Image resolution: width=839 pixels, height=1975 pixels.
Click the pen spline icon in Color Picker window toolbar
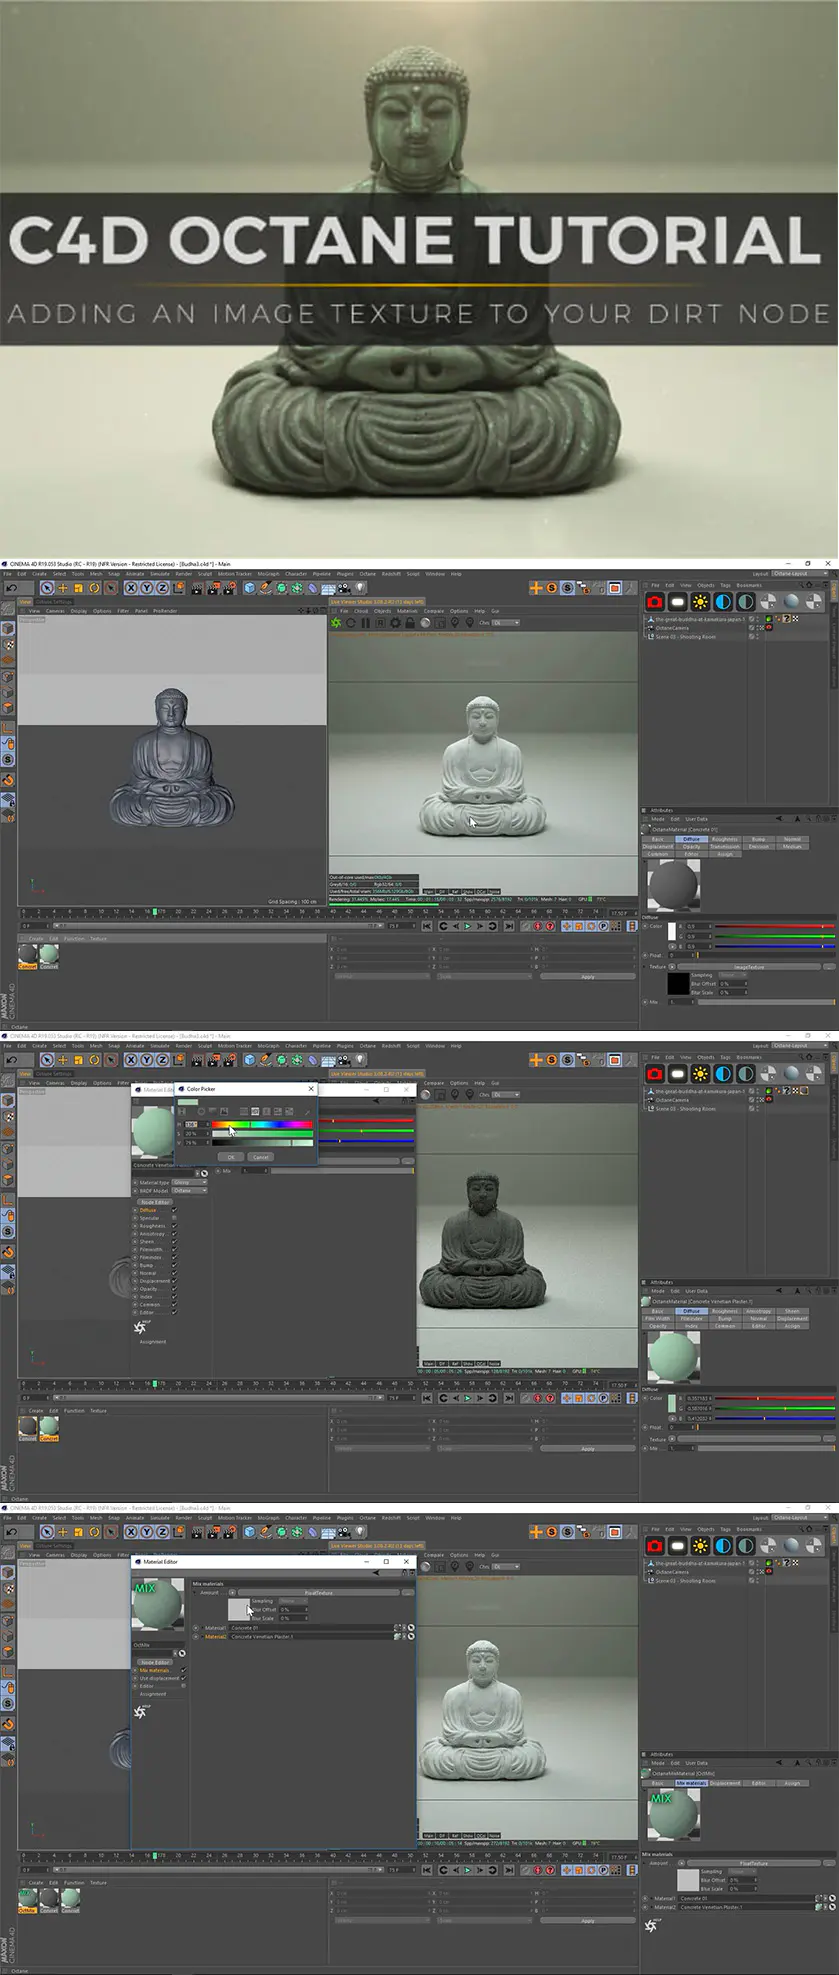click(265, 1060)
